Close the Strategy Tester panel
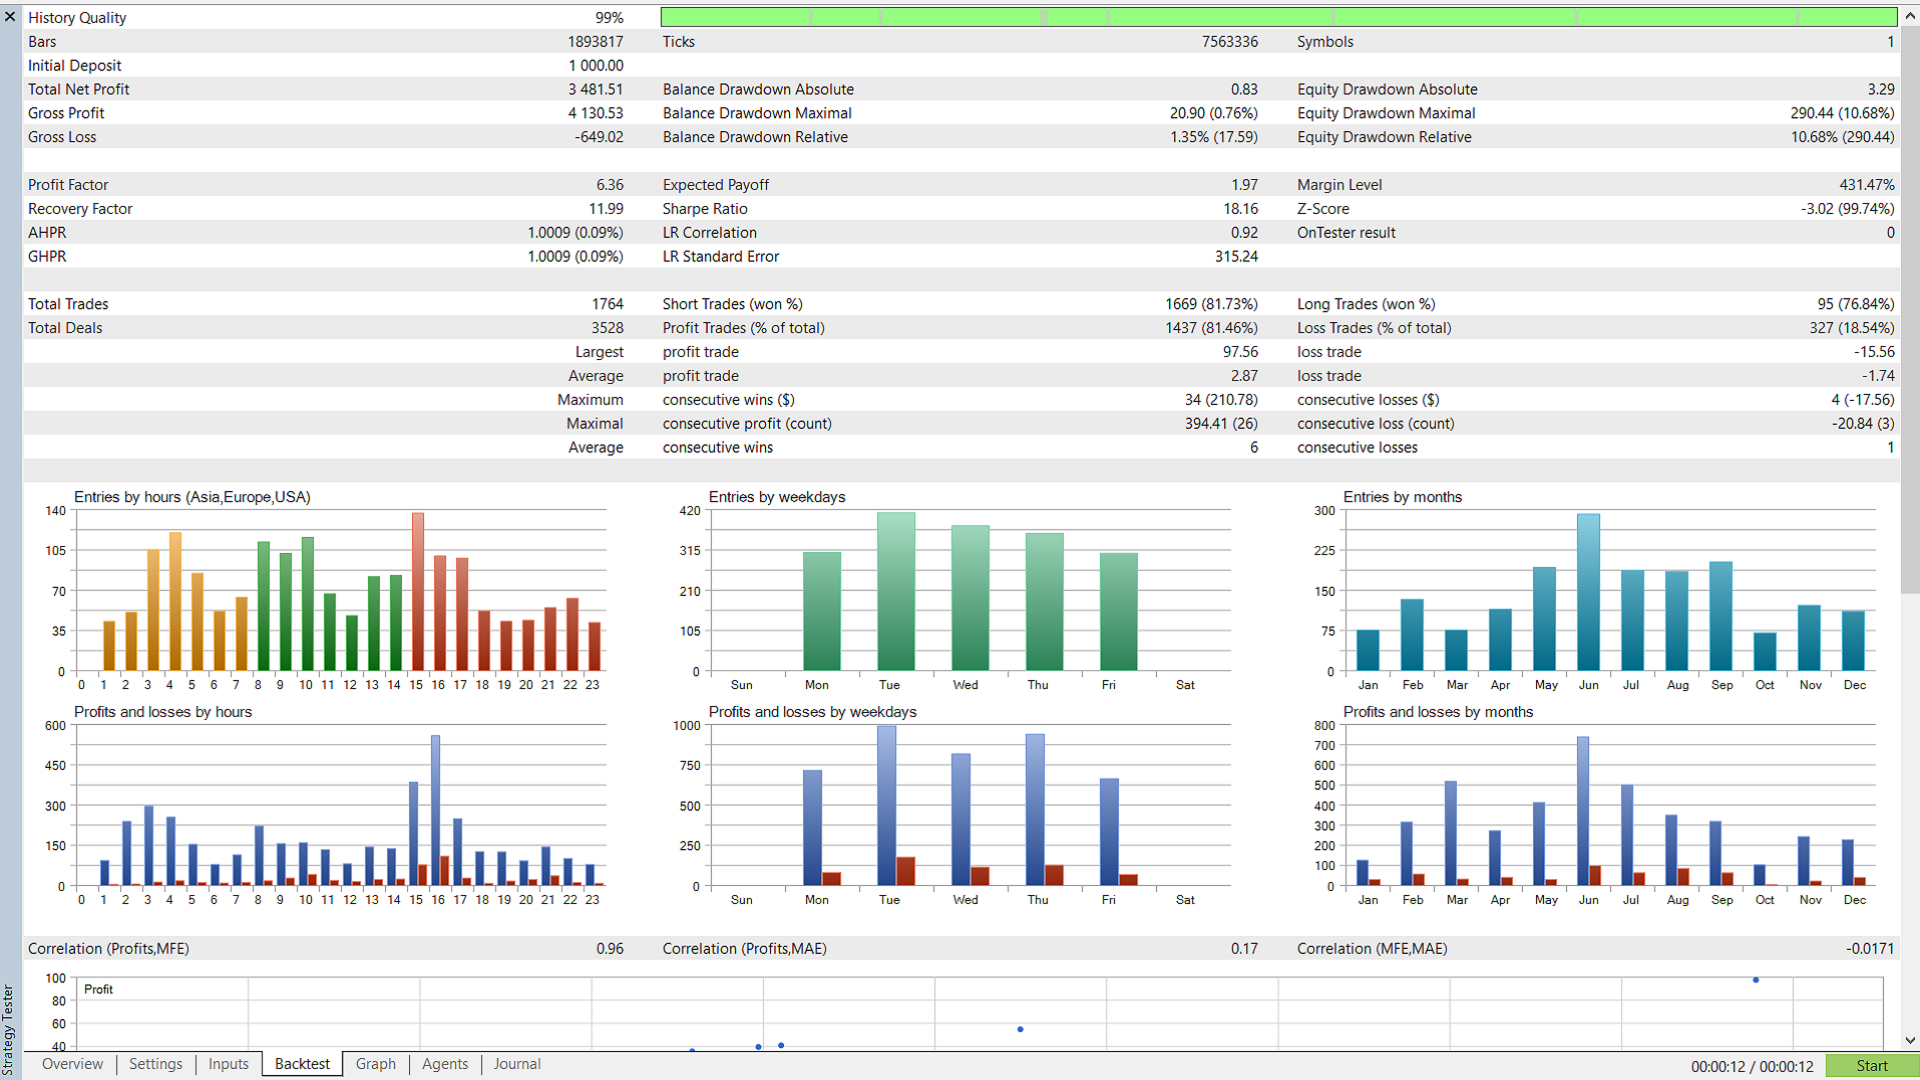The width and height of the screenshot is (1920, 1080). tap(10, 17)
